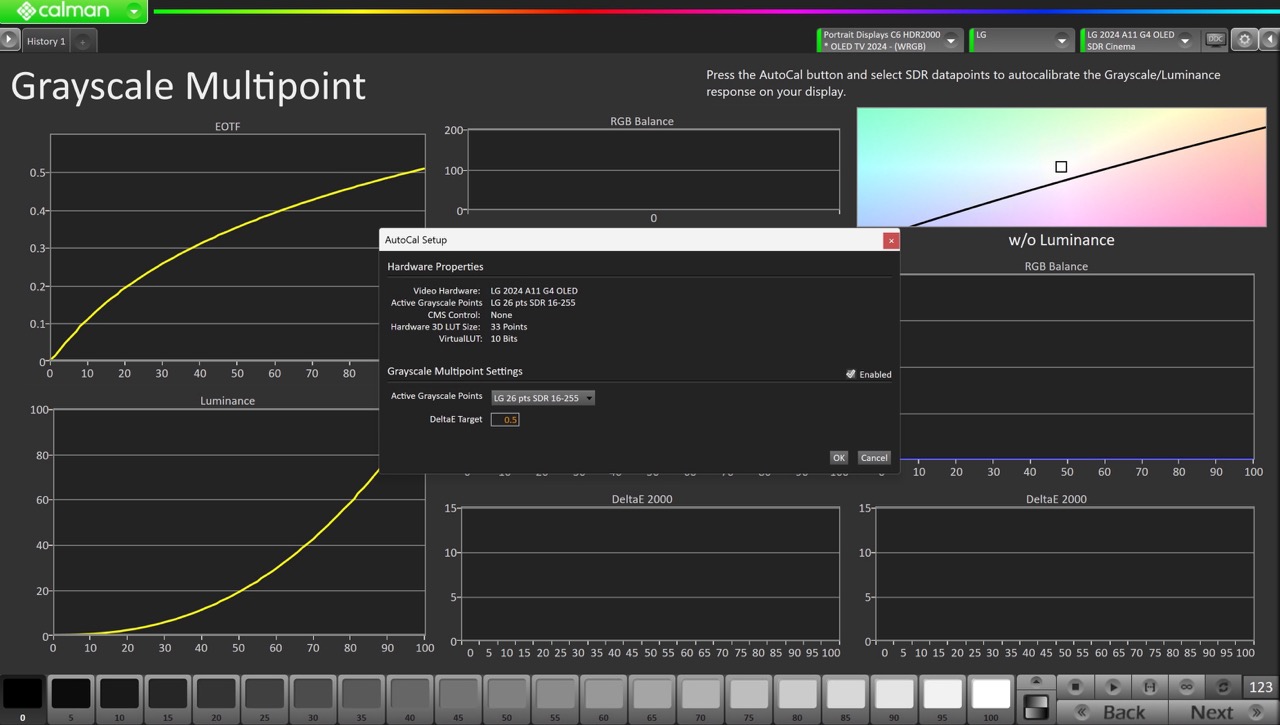Image resolution: width=1280 pixels, height=725 pixels.
Task: Add a new history tab with plus
Action: 83,41
